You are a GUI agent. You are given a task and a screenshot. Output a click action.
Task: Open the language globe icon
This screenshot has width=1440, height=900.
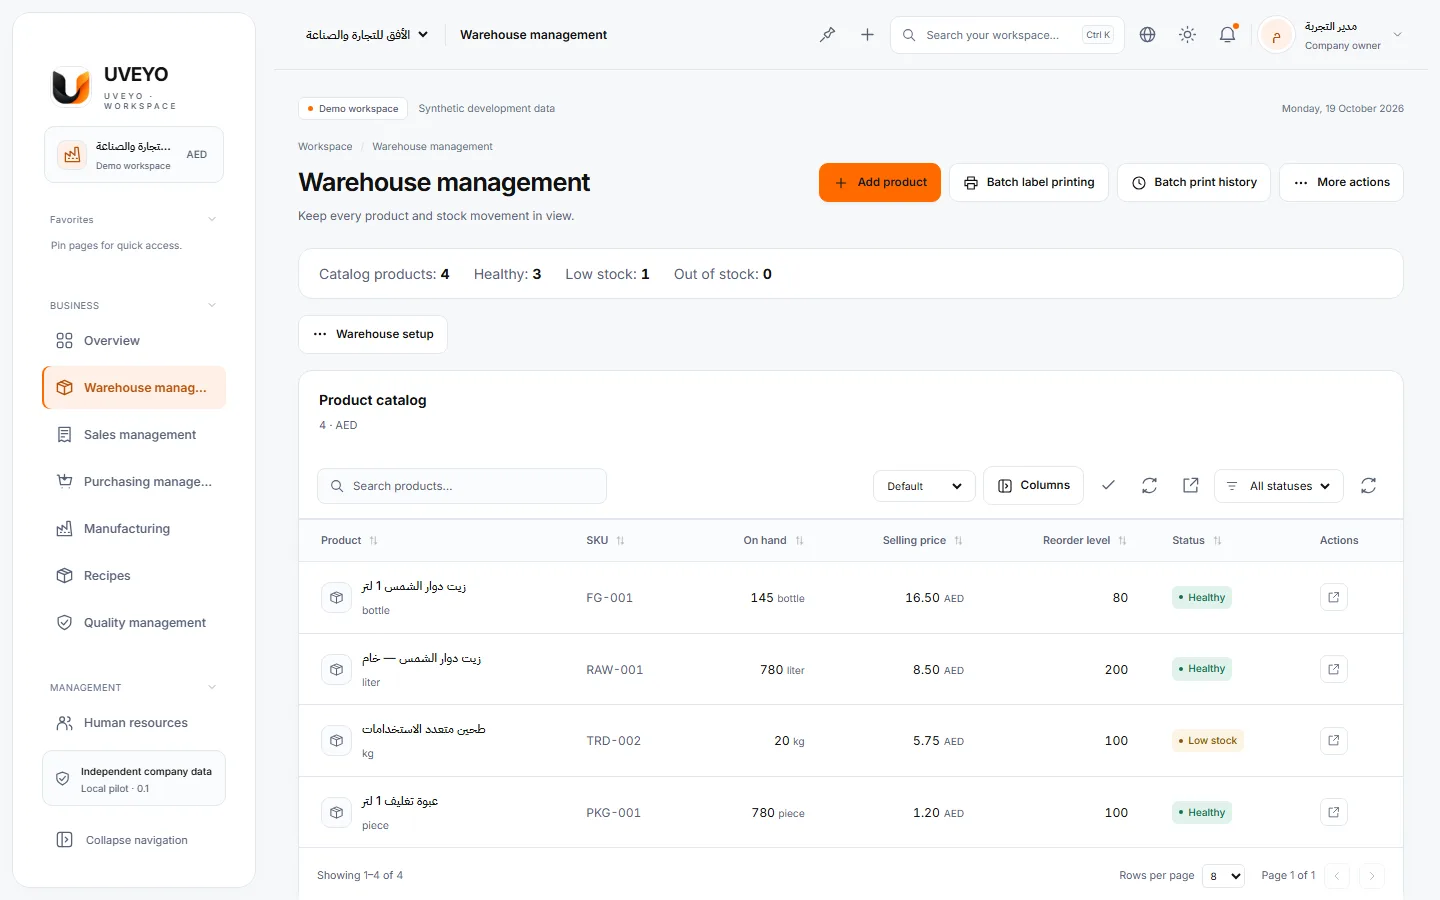click(x=1147, y=35)
